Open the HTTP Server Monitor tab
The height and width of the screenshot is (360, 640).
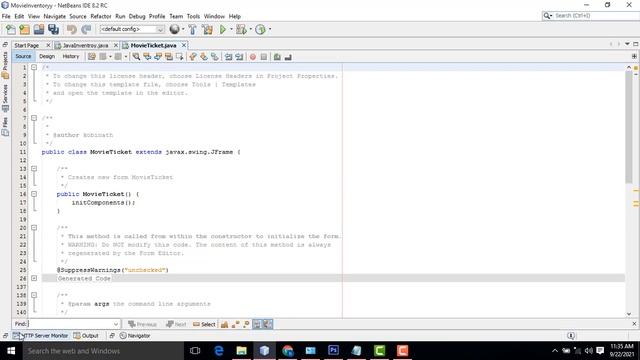[41, 336]
